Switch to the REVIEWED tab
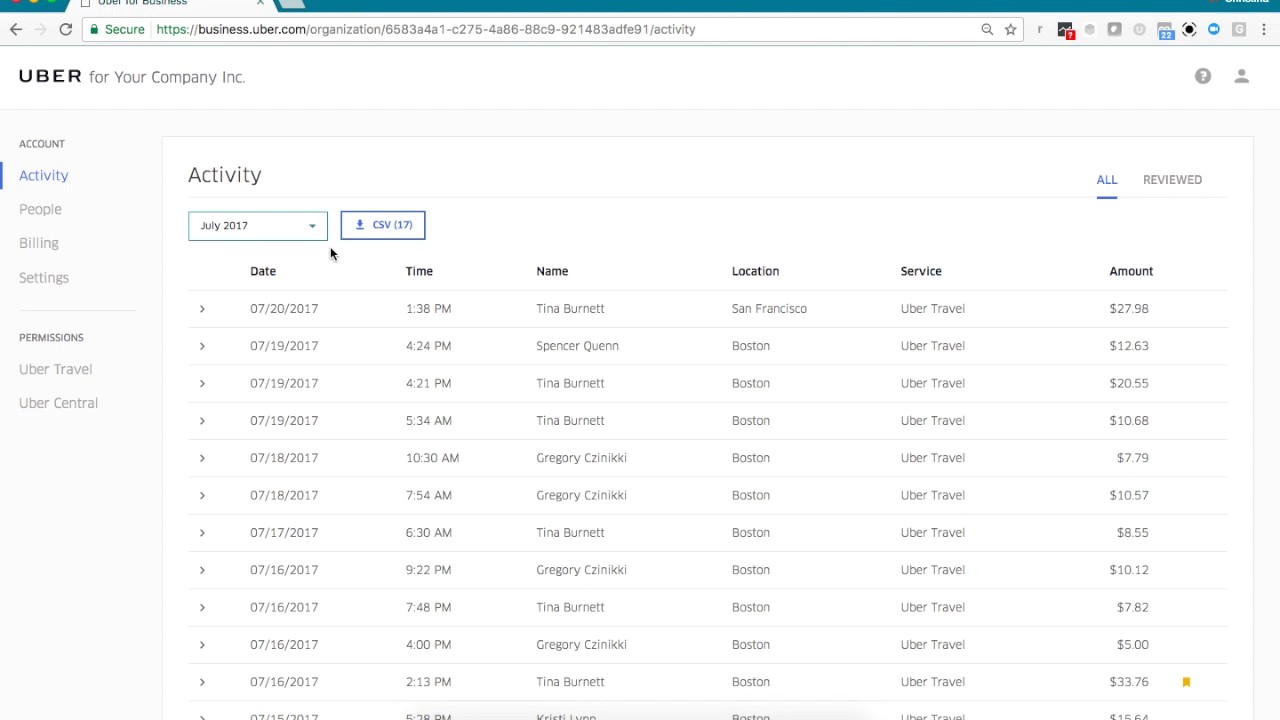Viewport: 1280px width, 720px height. [1172, 180]
